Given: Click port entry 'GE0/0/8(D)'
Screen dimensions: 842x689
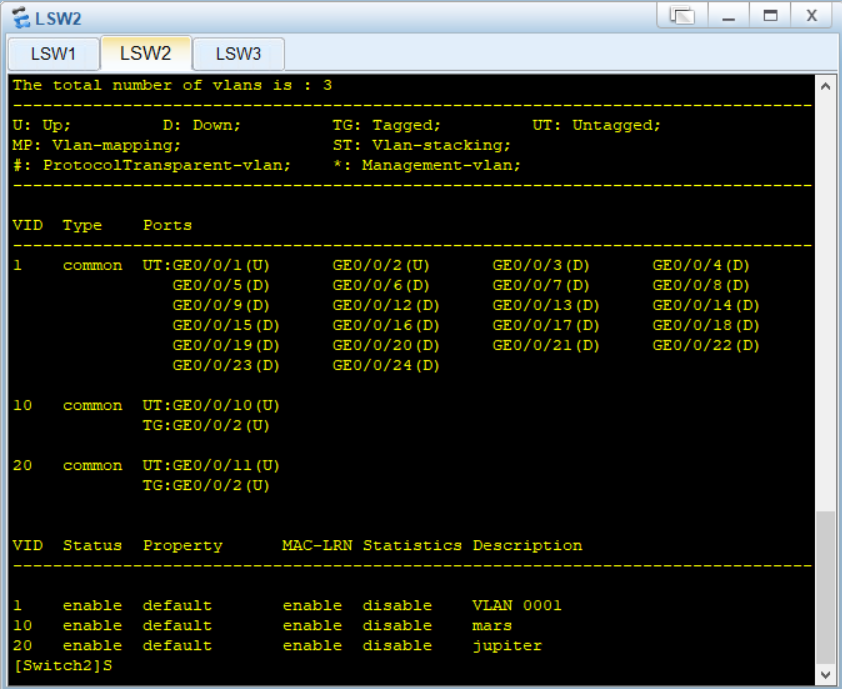Looking at the screenshot, I should pos(701,285).
